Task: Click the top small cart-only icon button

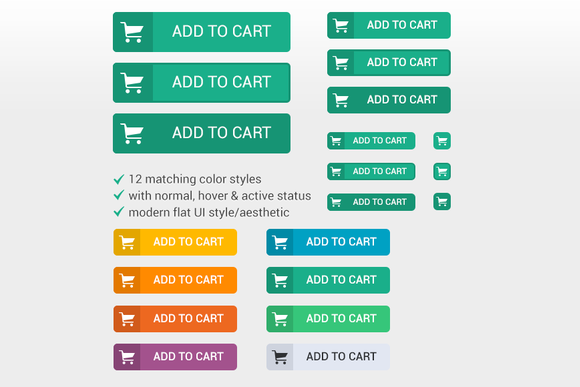Action: point(442,141)
